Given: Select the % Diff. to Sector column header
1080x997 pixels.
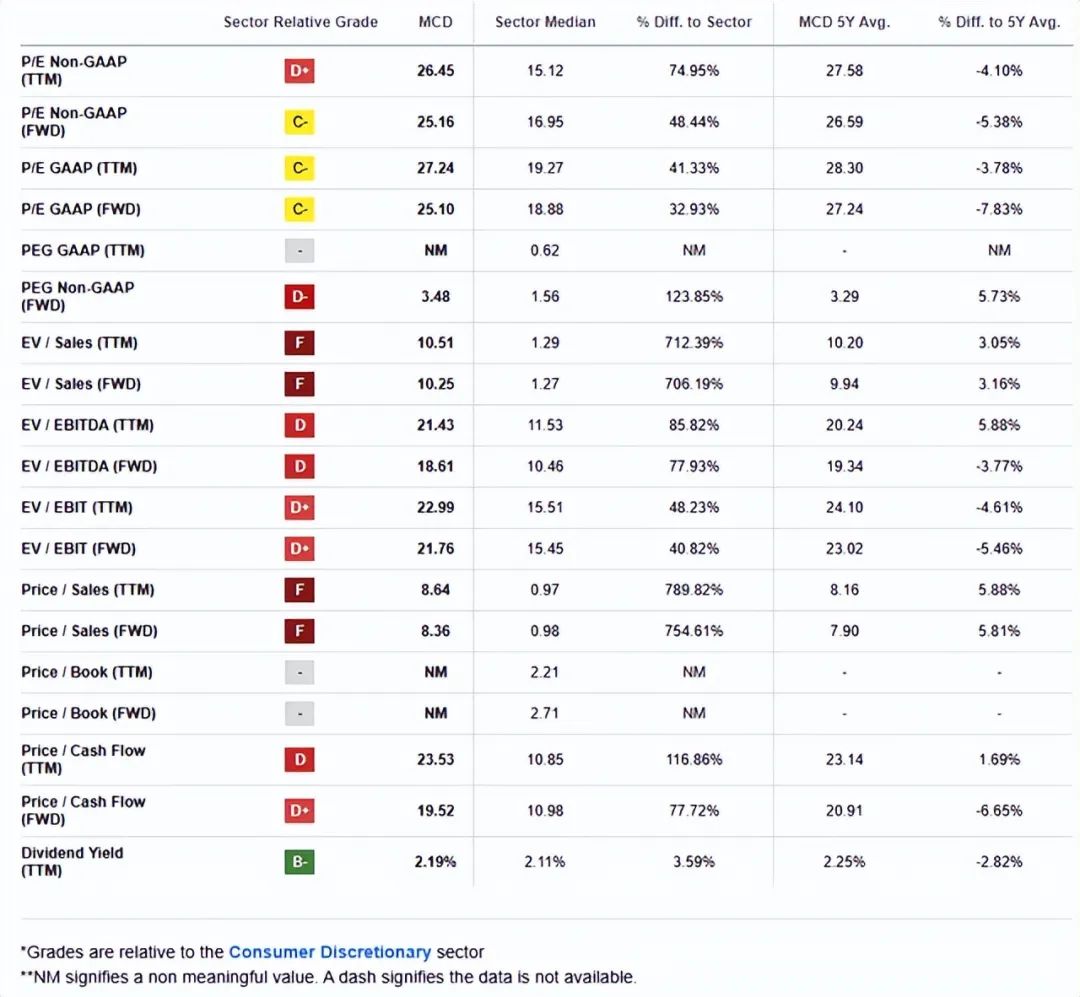Looking at the screenshot, I should click(x=694, y=22).
